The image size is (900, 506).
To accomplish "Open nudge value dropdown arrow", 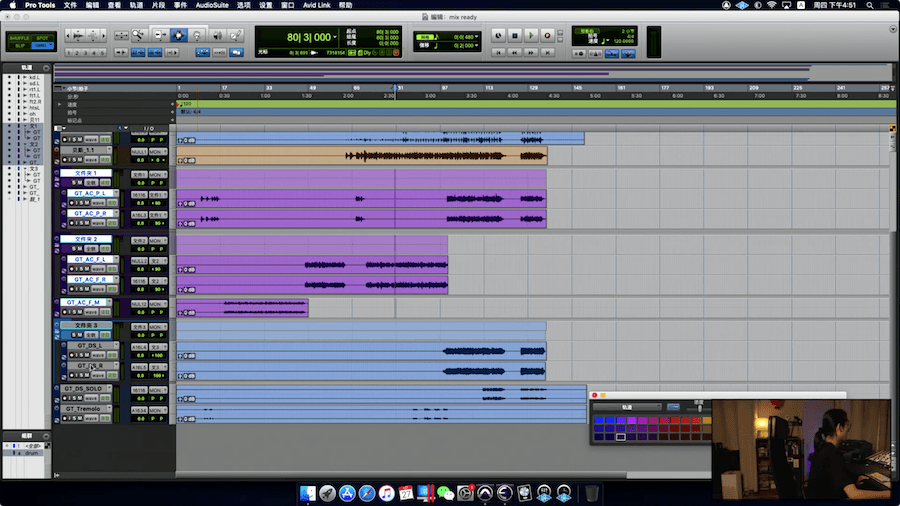I will (x=476, y=45).
